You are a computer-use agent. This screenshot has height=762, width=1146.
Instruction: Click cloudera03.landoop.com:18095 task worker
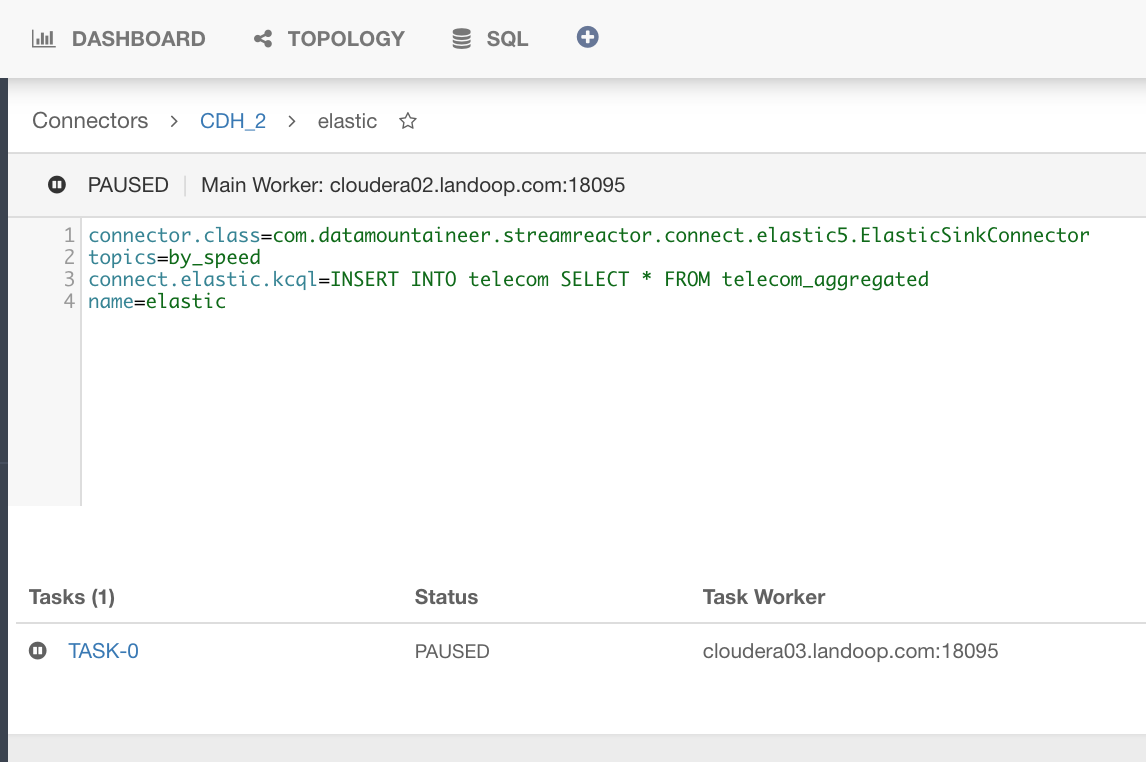[850, 651]
